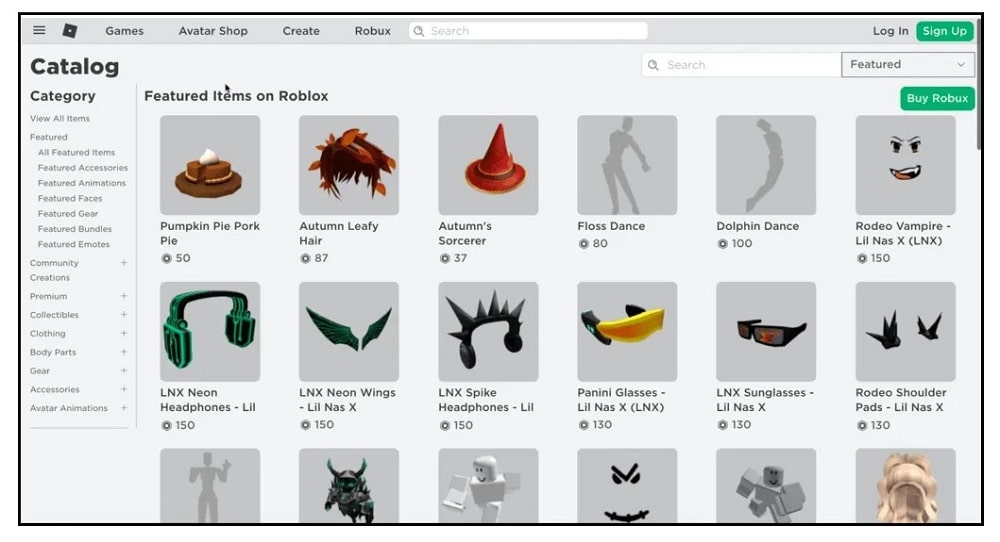Open the Featured sort dropdown
Viewport: 1000px width, 542px height.
tap(908, 64)
